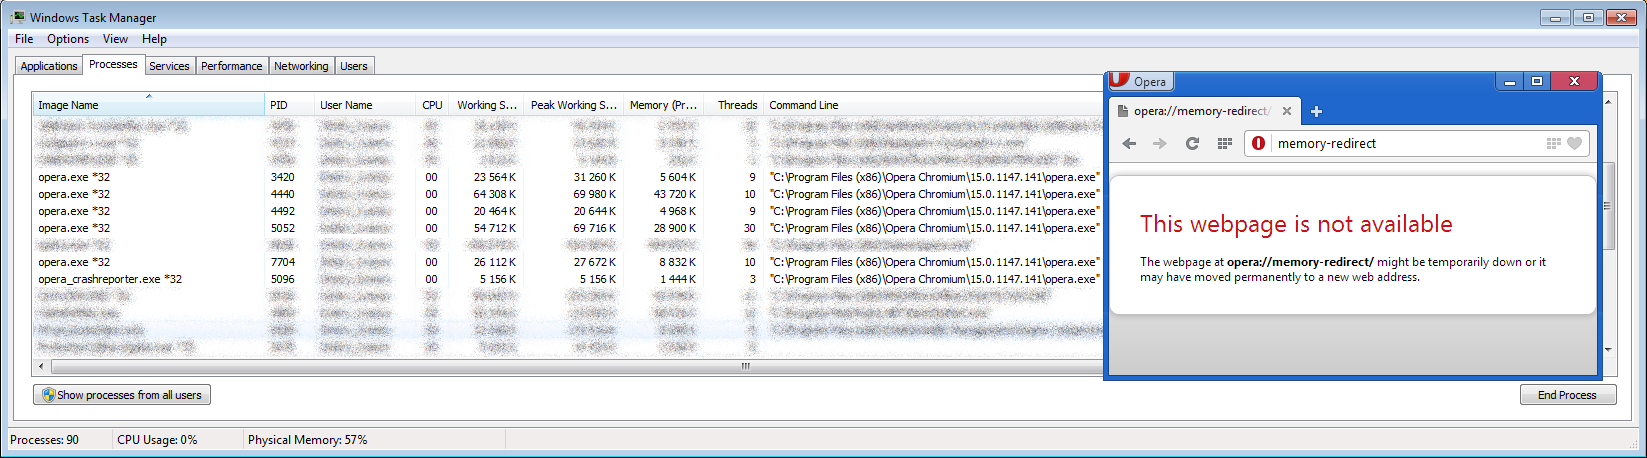Switch to the Performance tab

pos(231,66)
